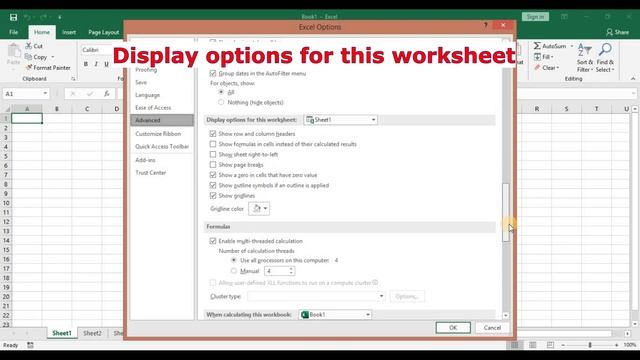
Task: Select All objects radio button
Action: click(221, 92)
